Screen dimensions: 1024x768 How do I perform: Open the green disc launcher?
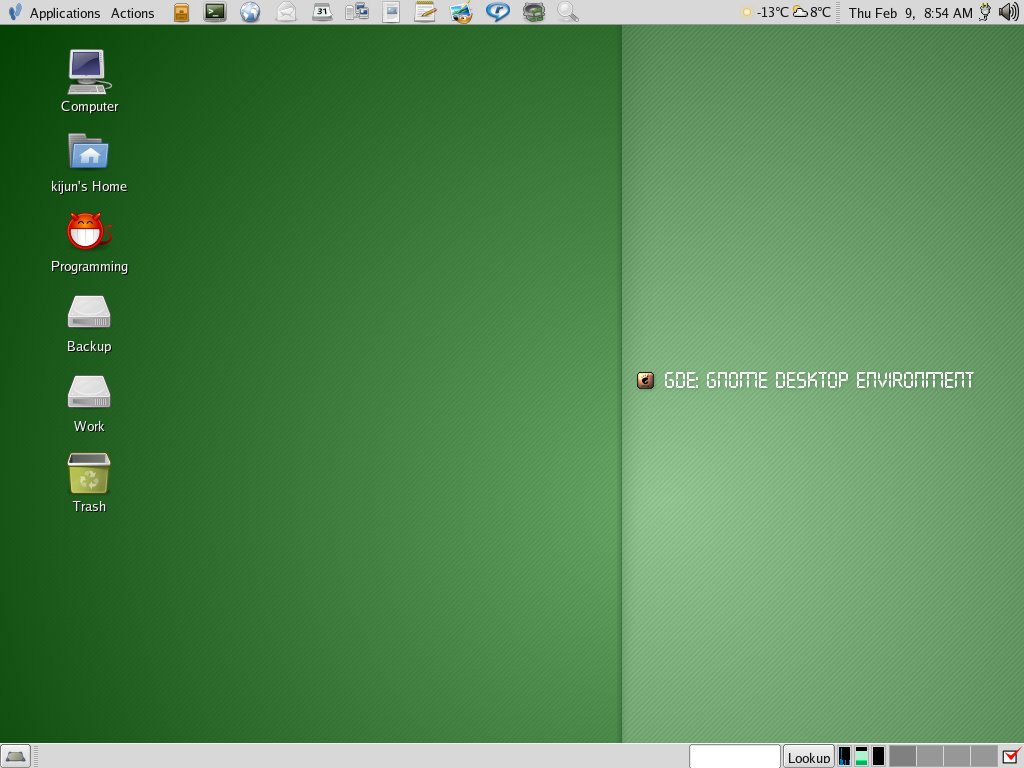pos(534,12)
